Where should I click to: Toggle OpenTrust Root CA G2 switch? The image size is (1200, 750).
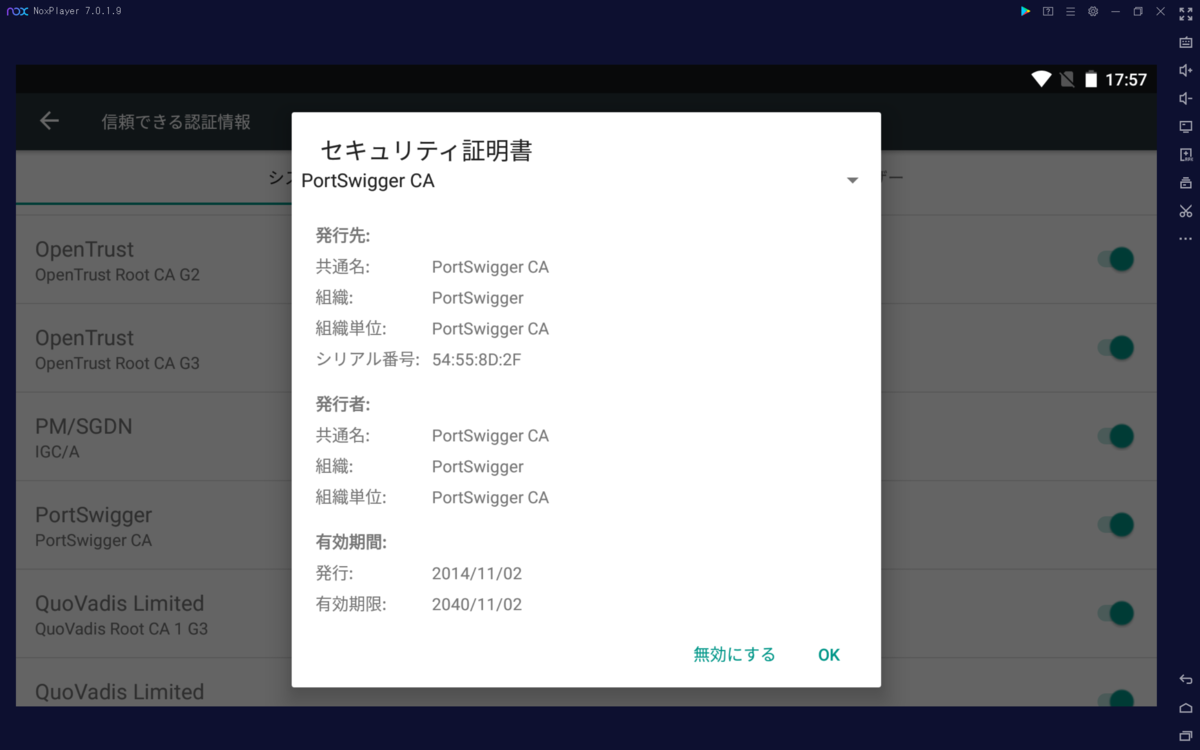[x=1115, y=260]
